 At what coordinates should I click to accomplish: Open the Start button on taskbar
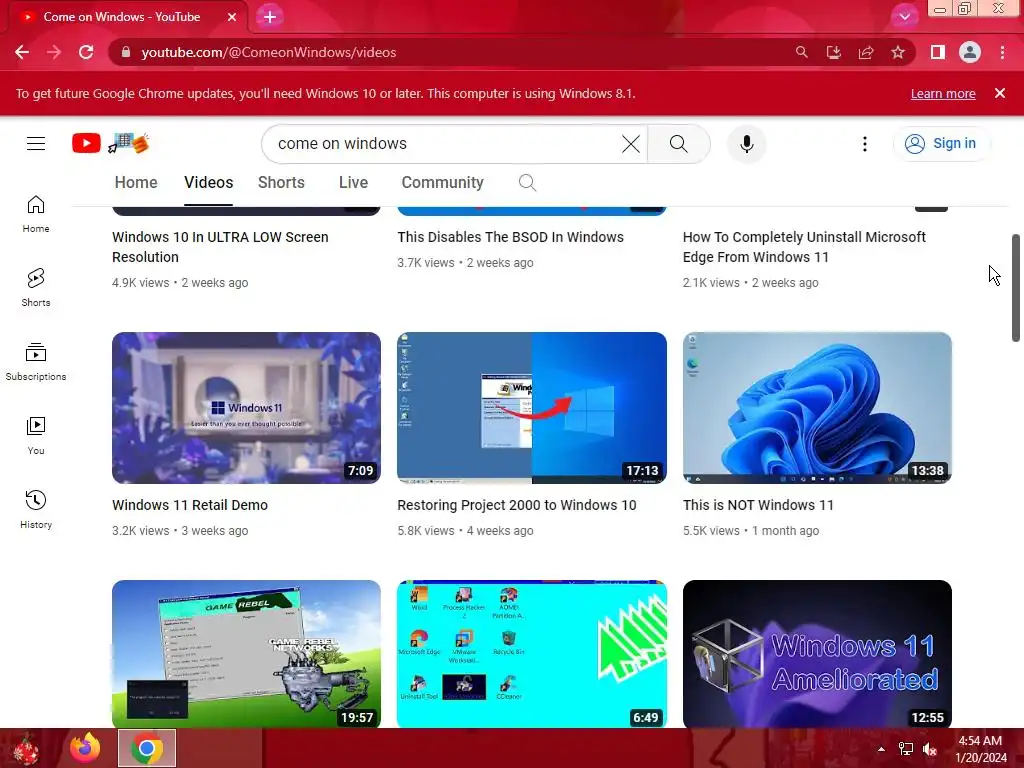click(26, 748)
